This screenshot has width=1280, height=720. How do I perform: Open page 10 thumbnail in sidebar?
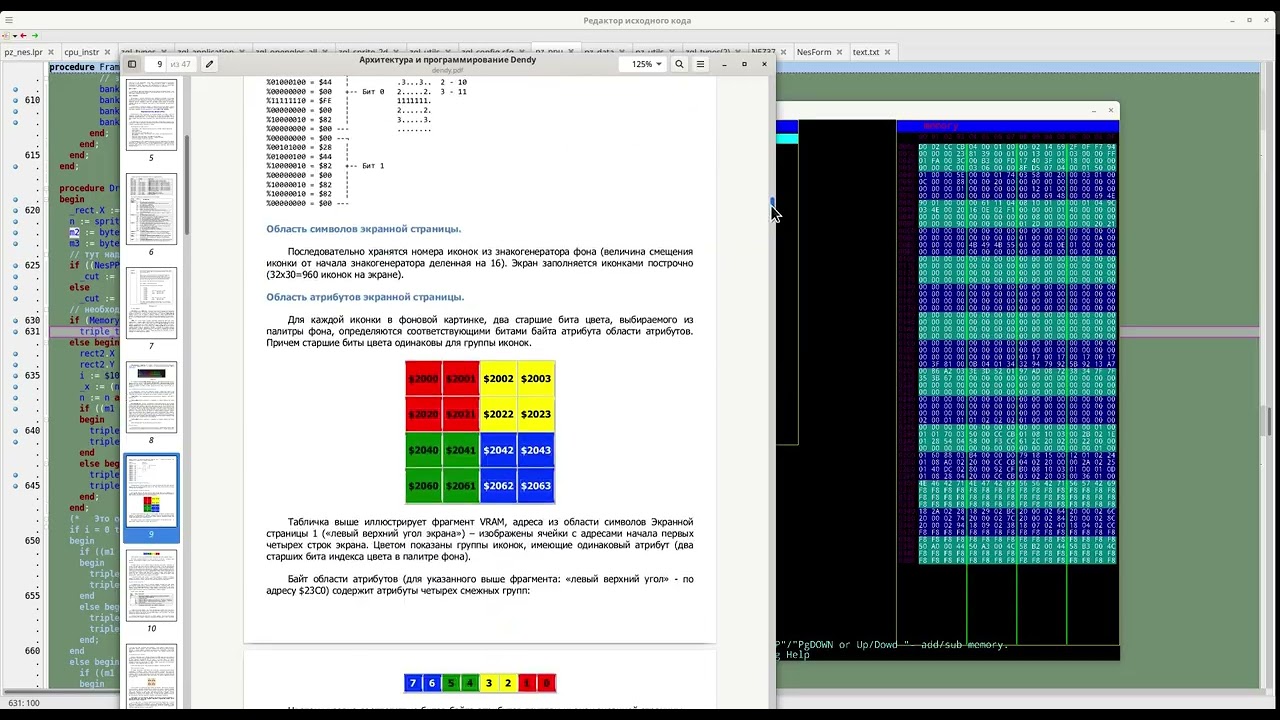[x=151, y=585]
